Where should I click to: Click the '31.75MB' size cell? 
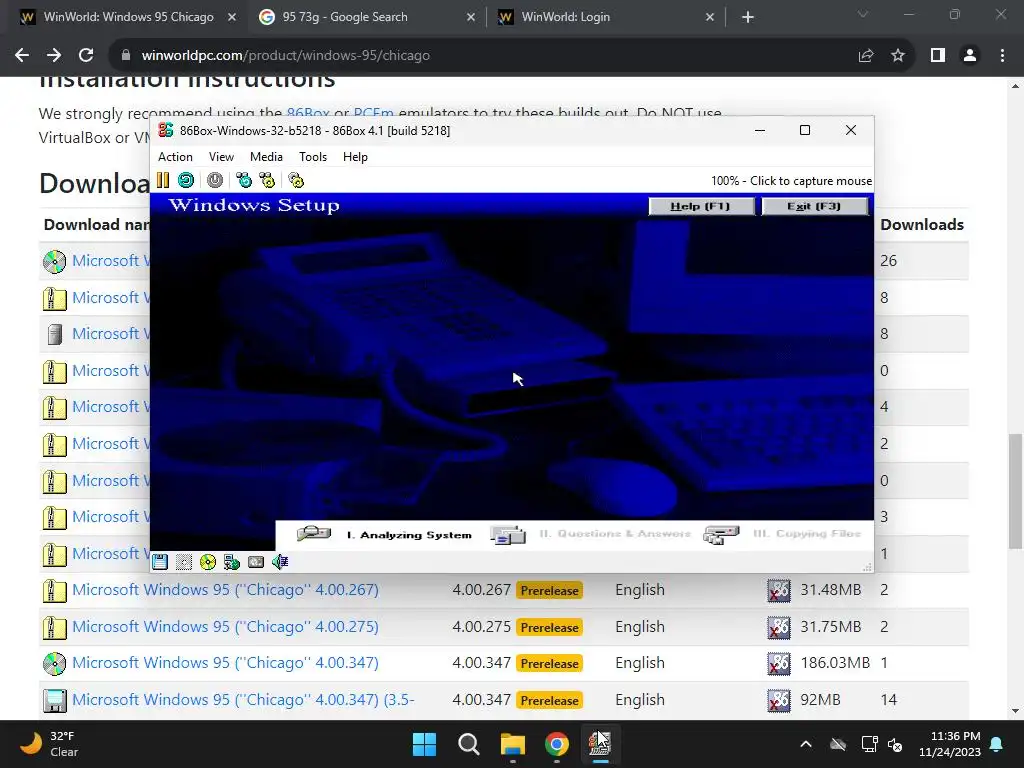coord(831,626)
